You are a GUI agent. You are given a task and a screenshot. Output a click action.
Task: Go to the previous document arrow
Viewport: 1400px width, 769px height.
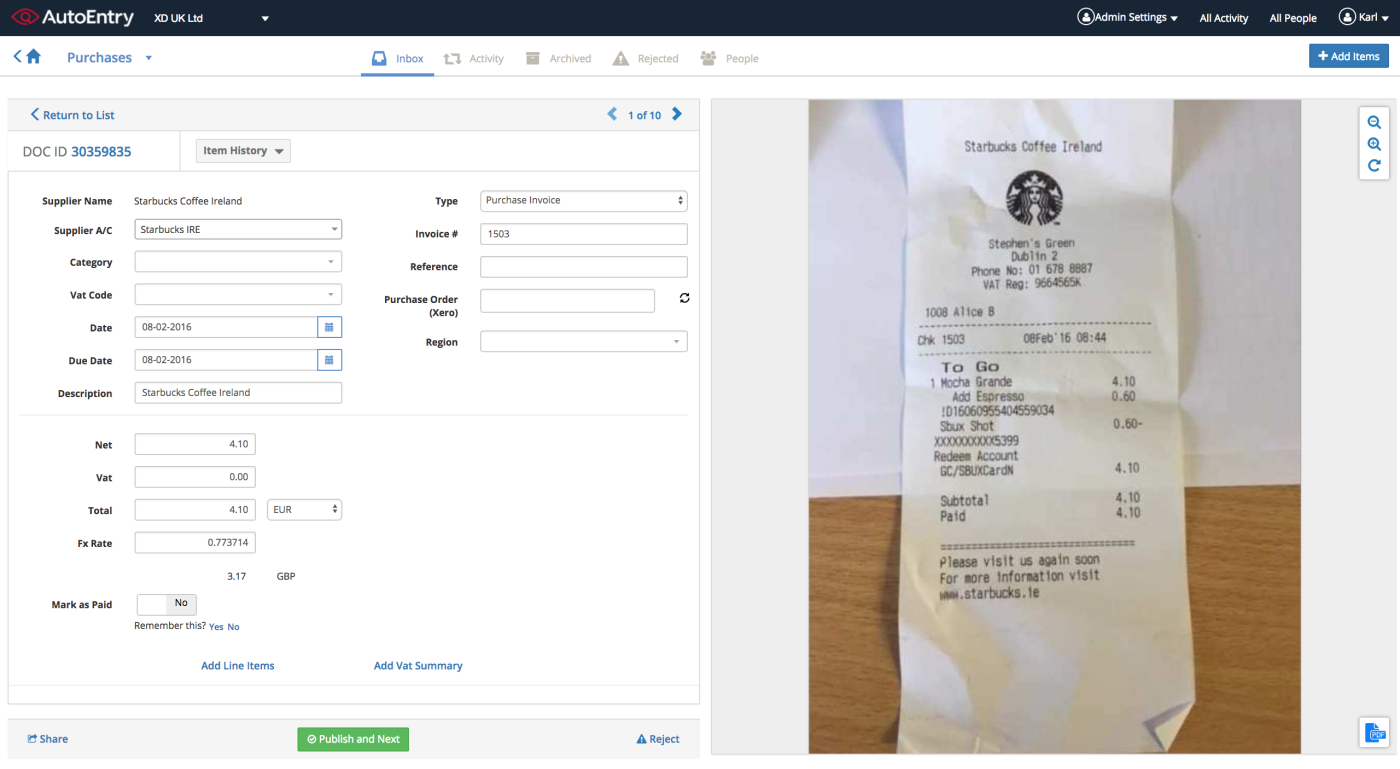tap(612, 114)
